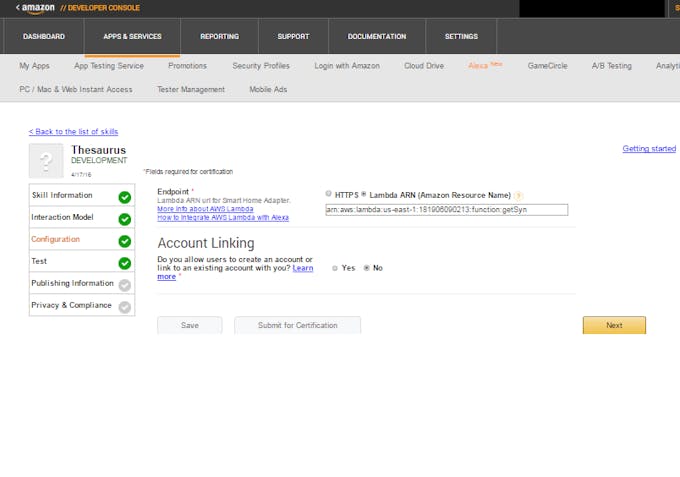Select the HTTPS endpoint radio button
The height and width of the screenshot is (477, 680).
pos(328,193)
